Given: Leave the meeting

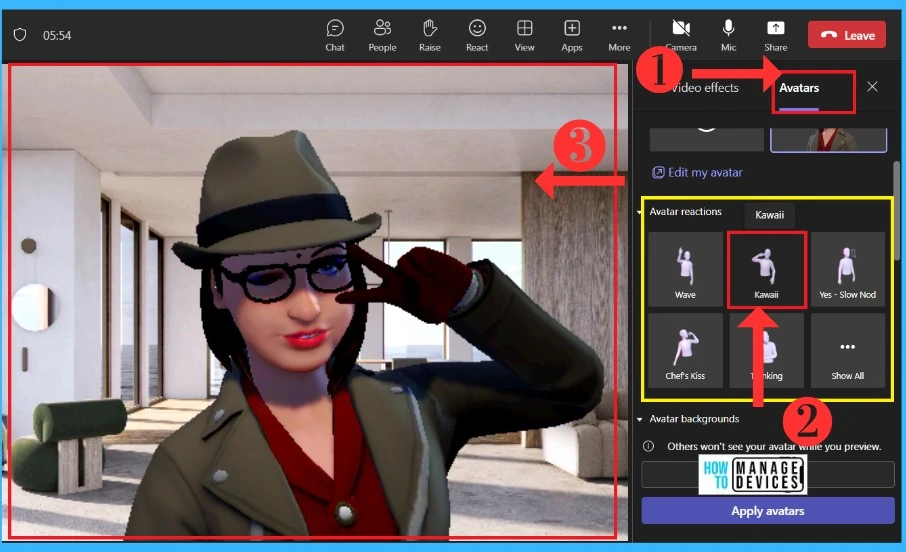Looking at the screenshot, I should pos(847,35).
